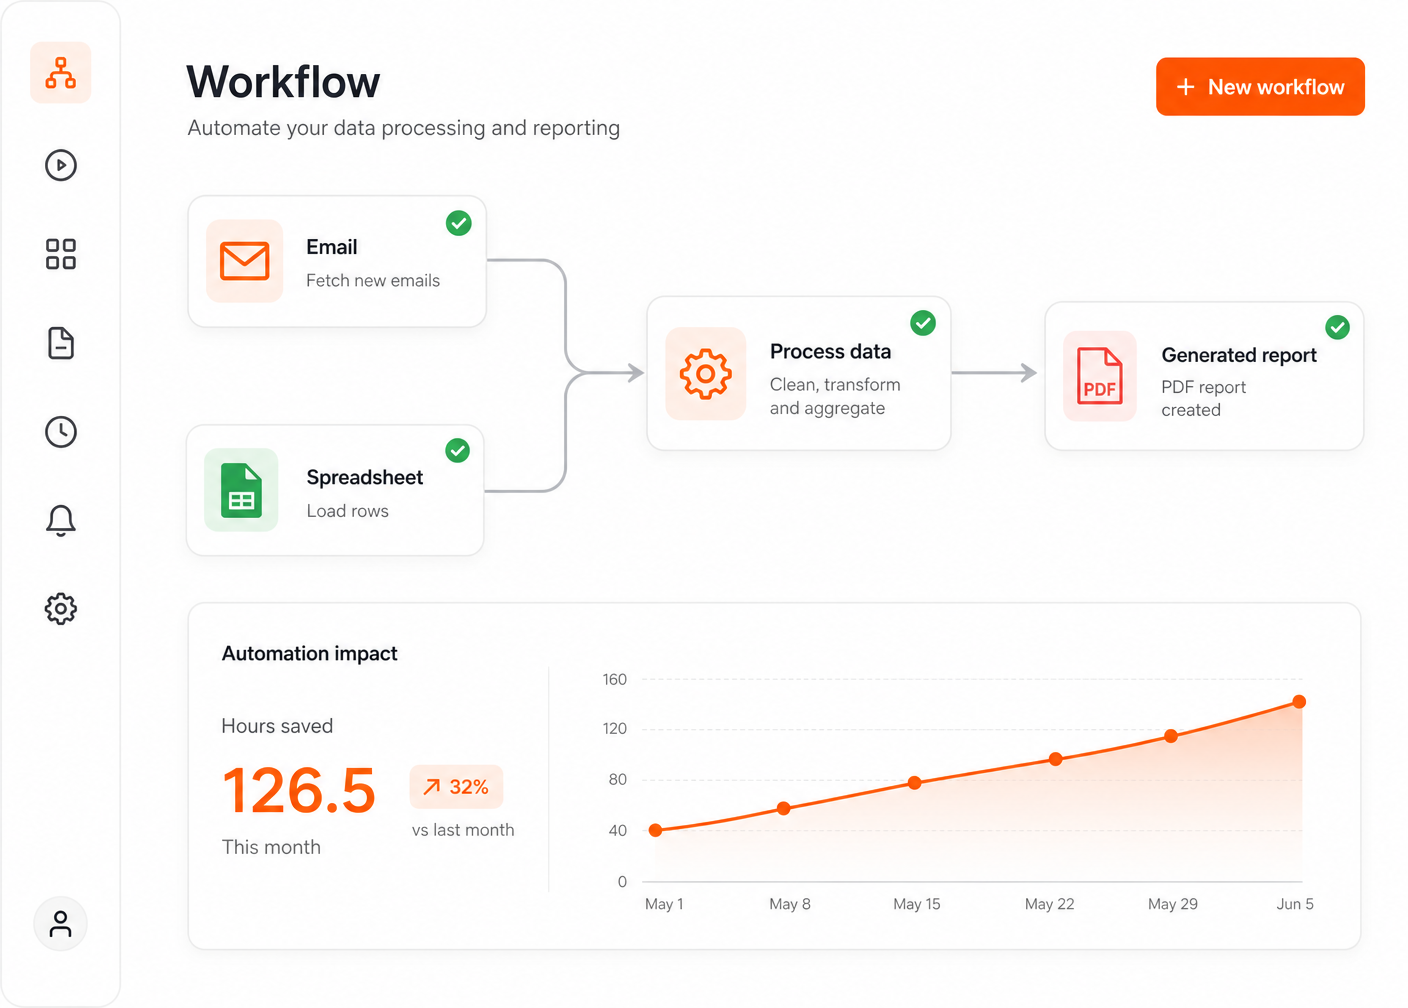Image resolution: width=1408 pixels, height=1008 pixels.
Task: Open the workflow diagram sidebar icon
Action: tap(61, 73)
